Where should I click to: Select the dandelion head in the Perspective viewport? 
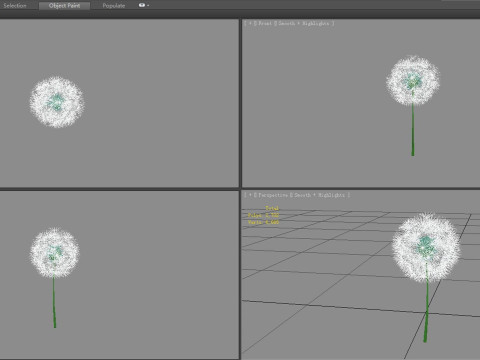click(426, 248)
